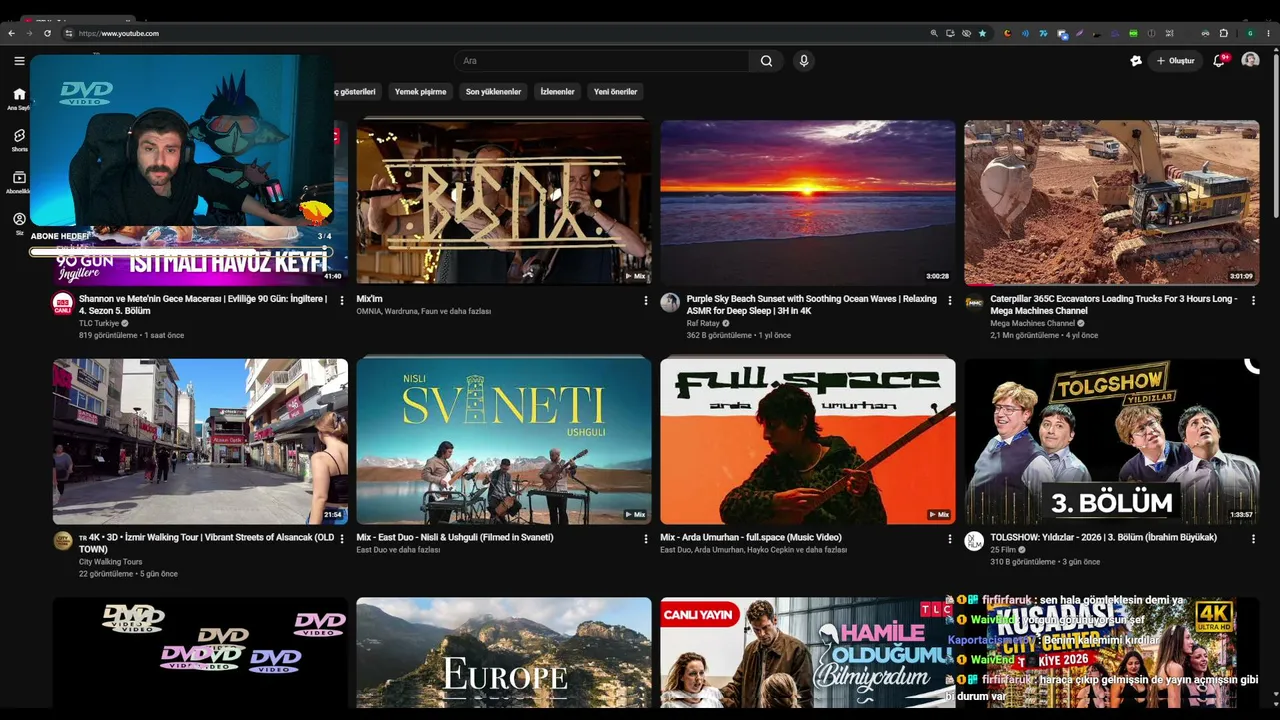The image size is (1280, 720).
Task: Play the sunset beach video thumbnail
Action: pos(808,202)
